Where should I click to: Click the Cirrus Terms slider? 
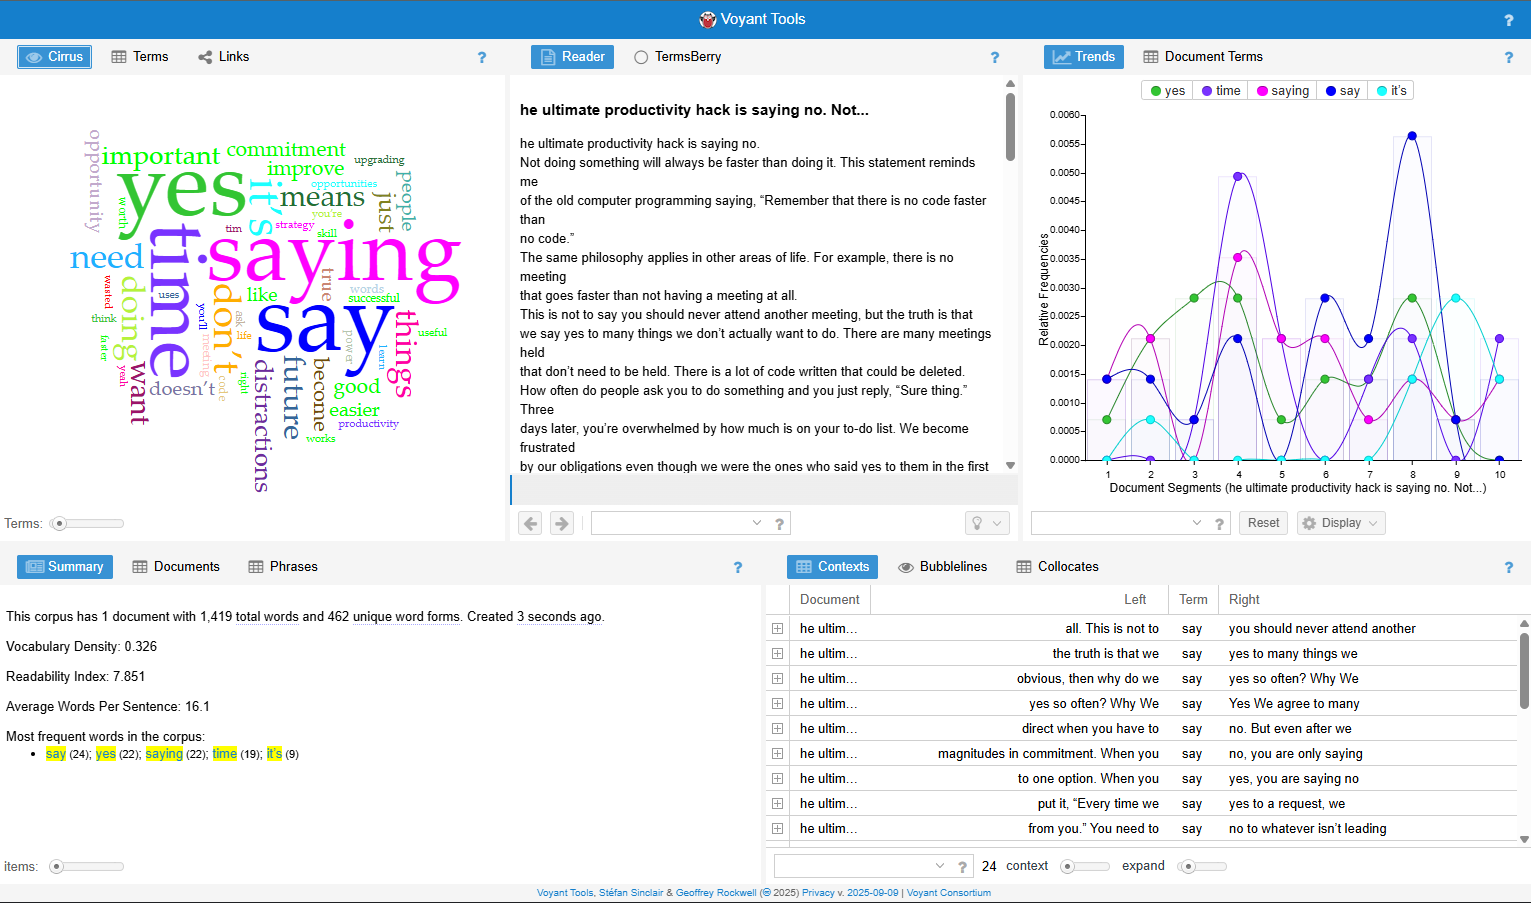click(x=88, y=523)
